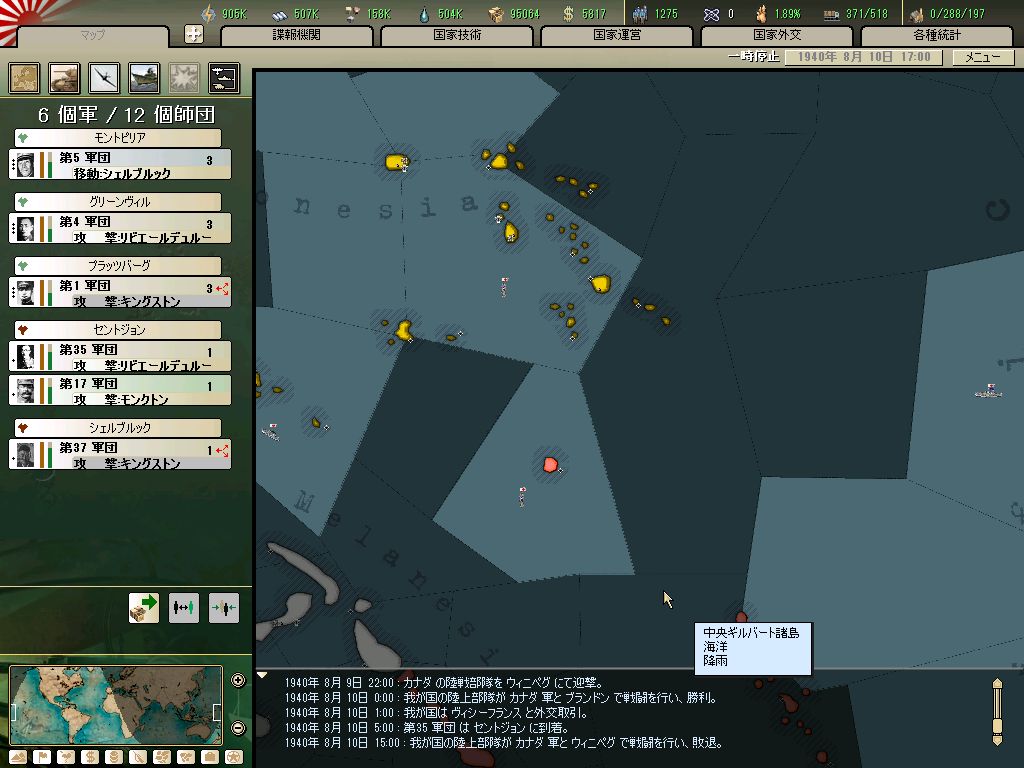Collapse the シェルブルック province group header

(x=118, y=428)
